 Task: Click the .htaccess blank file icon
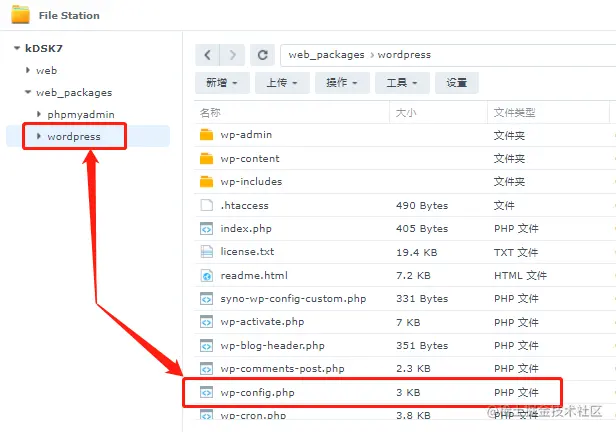(x=206, y=205)
